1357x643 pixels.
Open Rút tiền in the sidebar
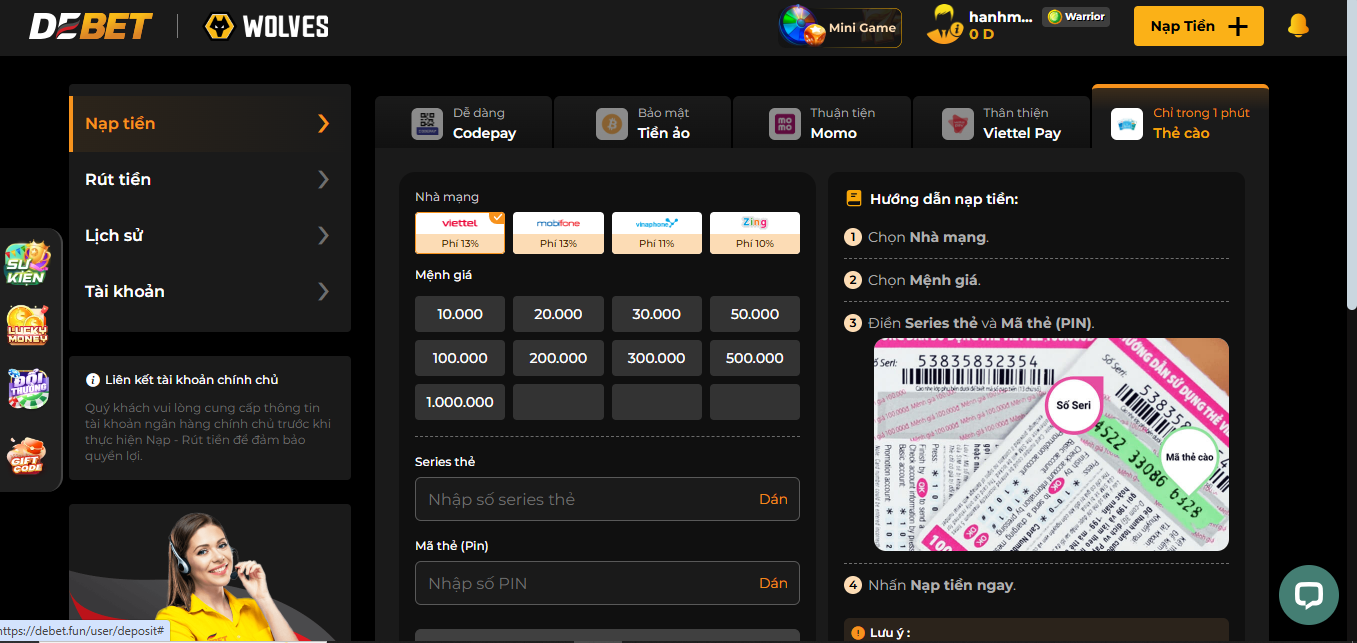(x=210, y=180)
